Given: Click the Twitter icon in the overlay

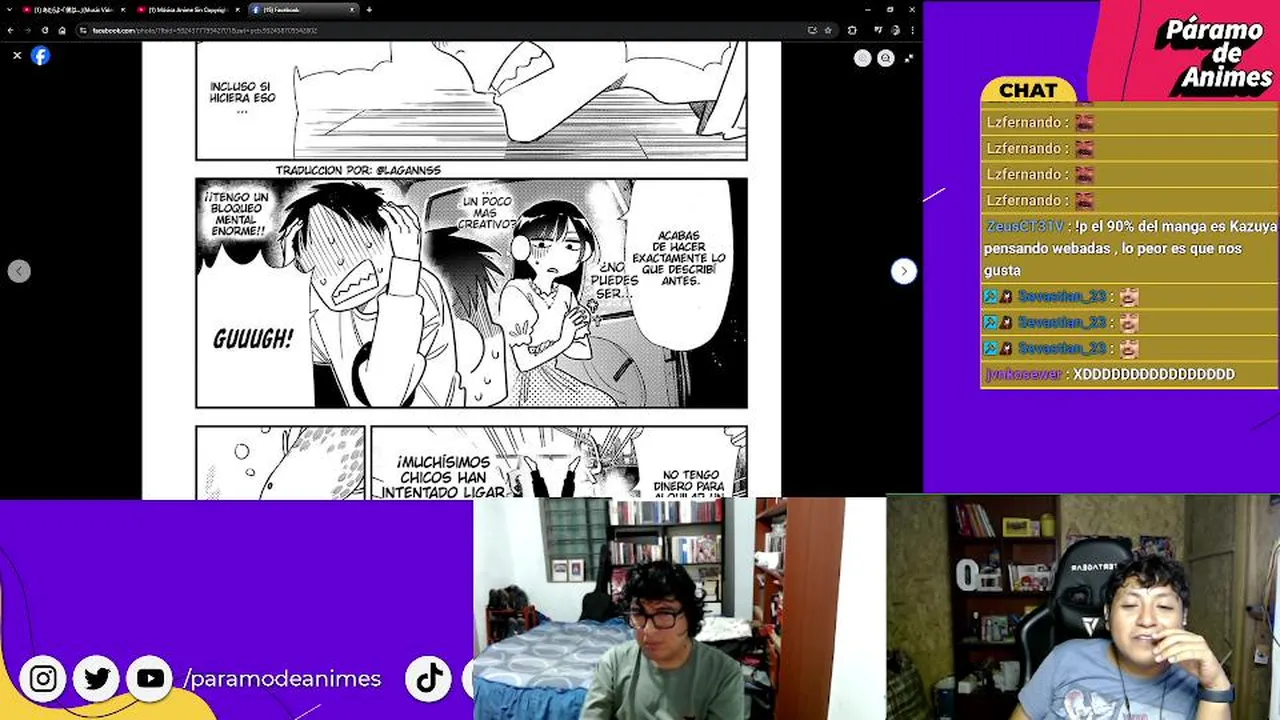Looking at the screenshot, I should pos(97,679).
